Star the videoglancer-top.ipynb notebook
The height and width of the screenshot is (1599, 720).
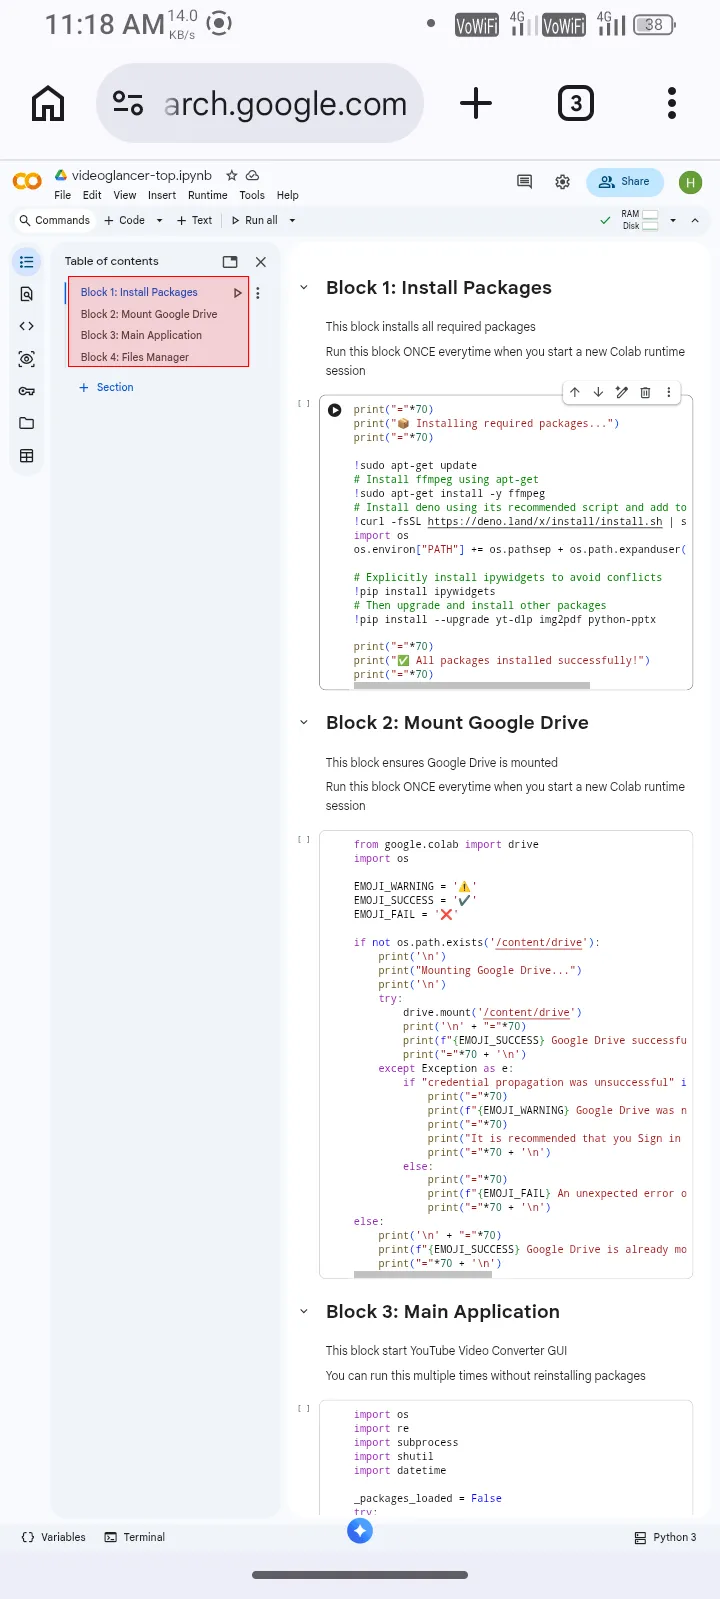tap(232, 175)
